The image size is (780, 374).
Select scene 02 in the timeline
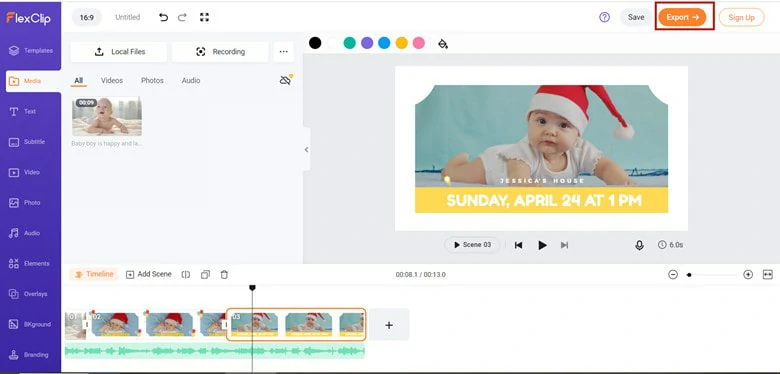click(158, 324)
